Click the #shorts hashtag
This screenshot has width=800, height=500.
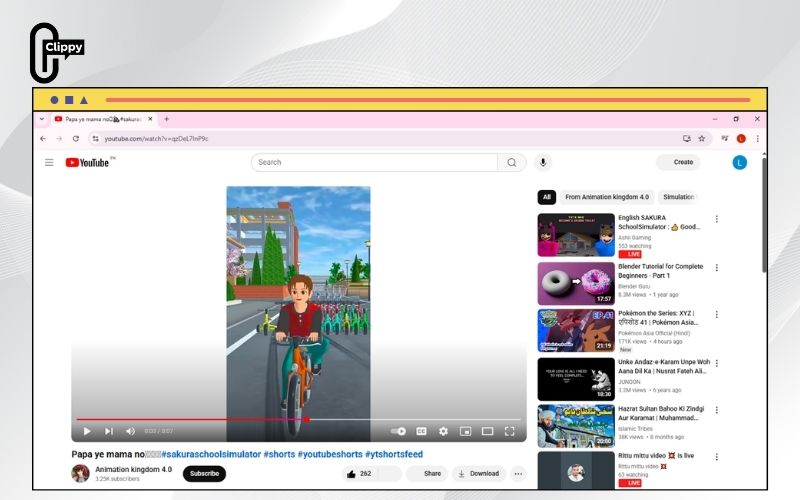tap(279, 454)
